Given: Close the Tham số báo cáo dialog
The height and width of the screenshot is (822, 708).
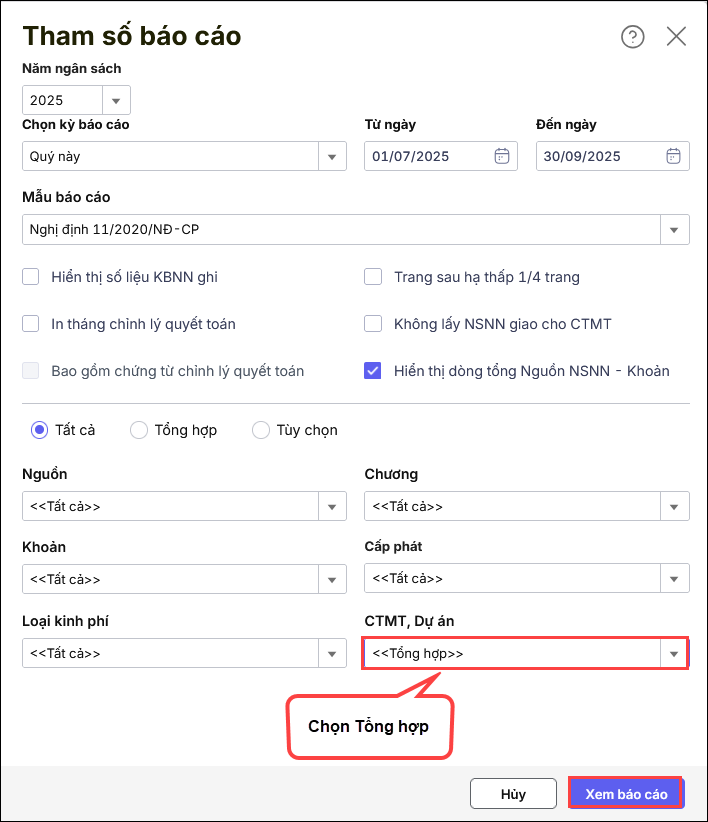Looking at the screenshot, I should (x=676, y=37).
